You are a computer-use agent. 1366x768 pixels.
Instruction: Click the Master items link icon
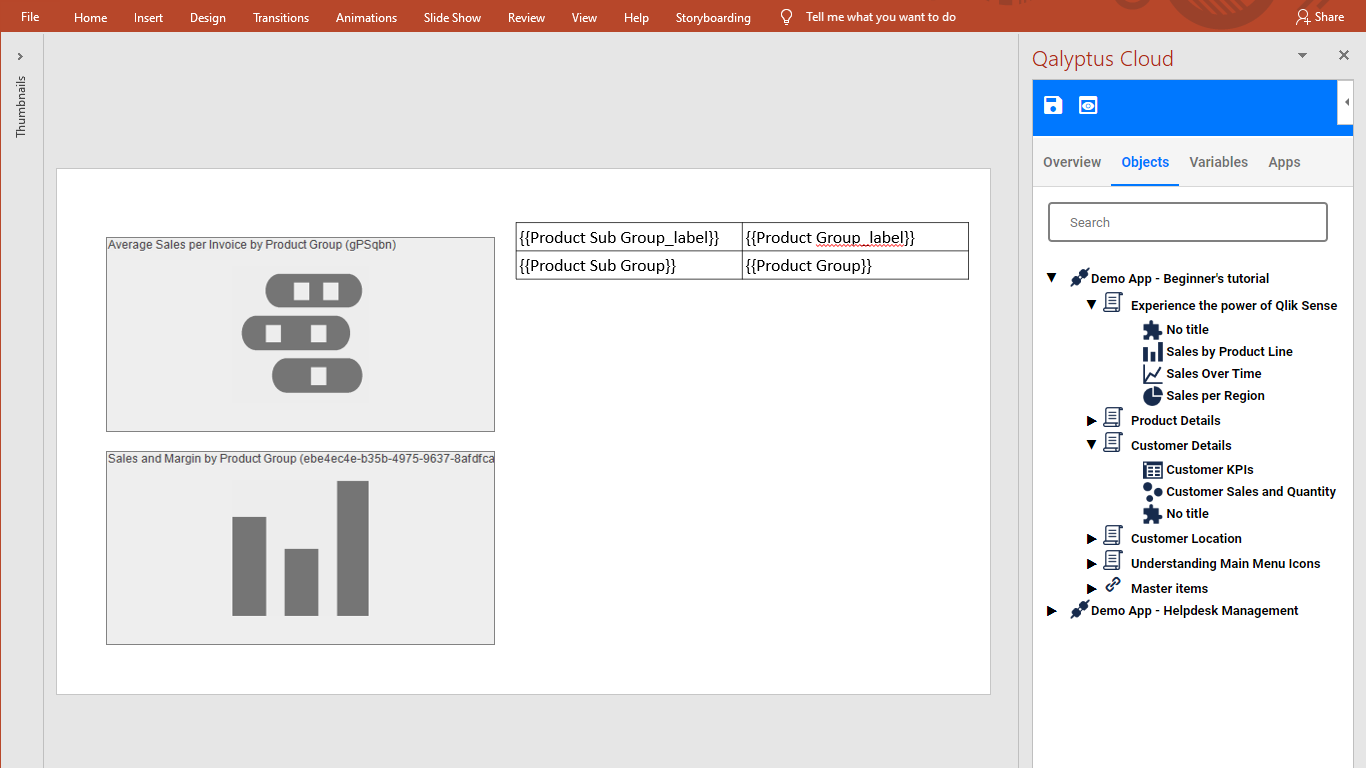coord(1113,587)
